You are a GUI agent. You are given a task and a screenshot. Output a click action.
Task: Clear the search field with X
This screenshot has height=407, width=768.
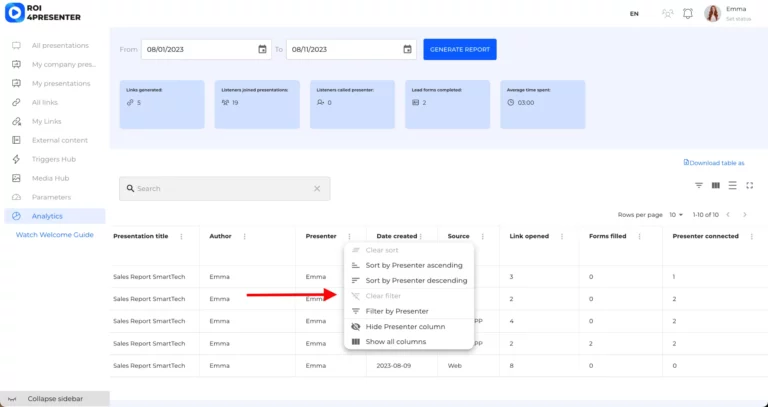(x=317, y=189)
